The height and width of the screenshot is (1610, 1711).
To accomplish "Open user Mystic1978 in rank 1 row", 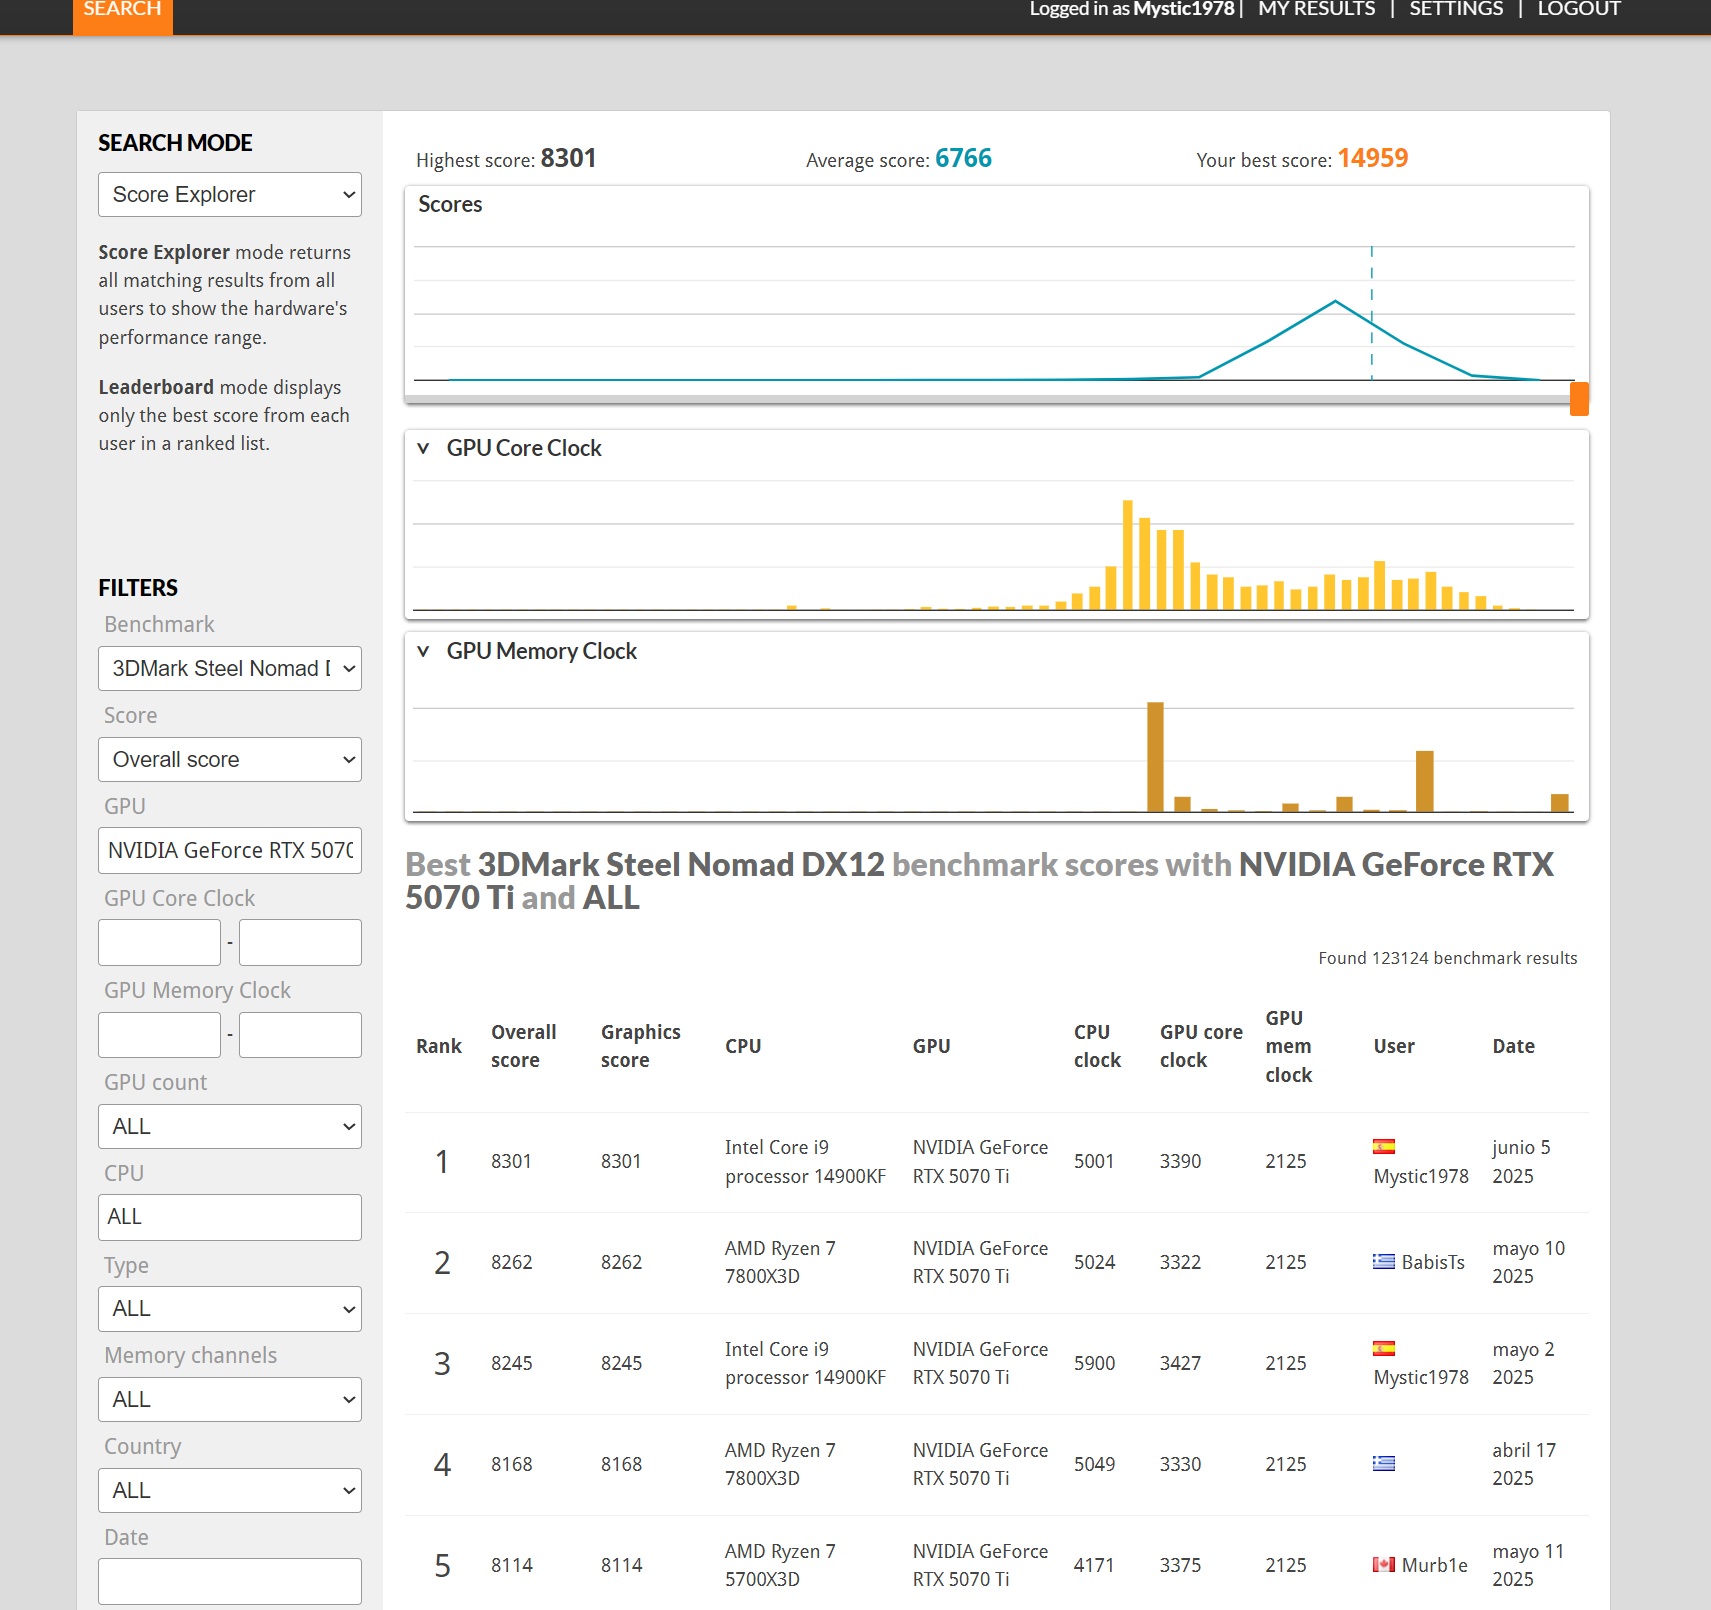I will tap(1421, 1177).
